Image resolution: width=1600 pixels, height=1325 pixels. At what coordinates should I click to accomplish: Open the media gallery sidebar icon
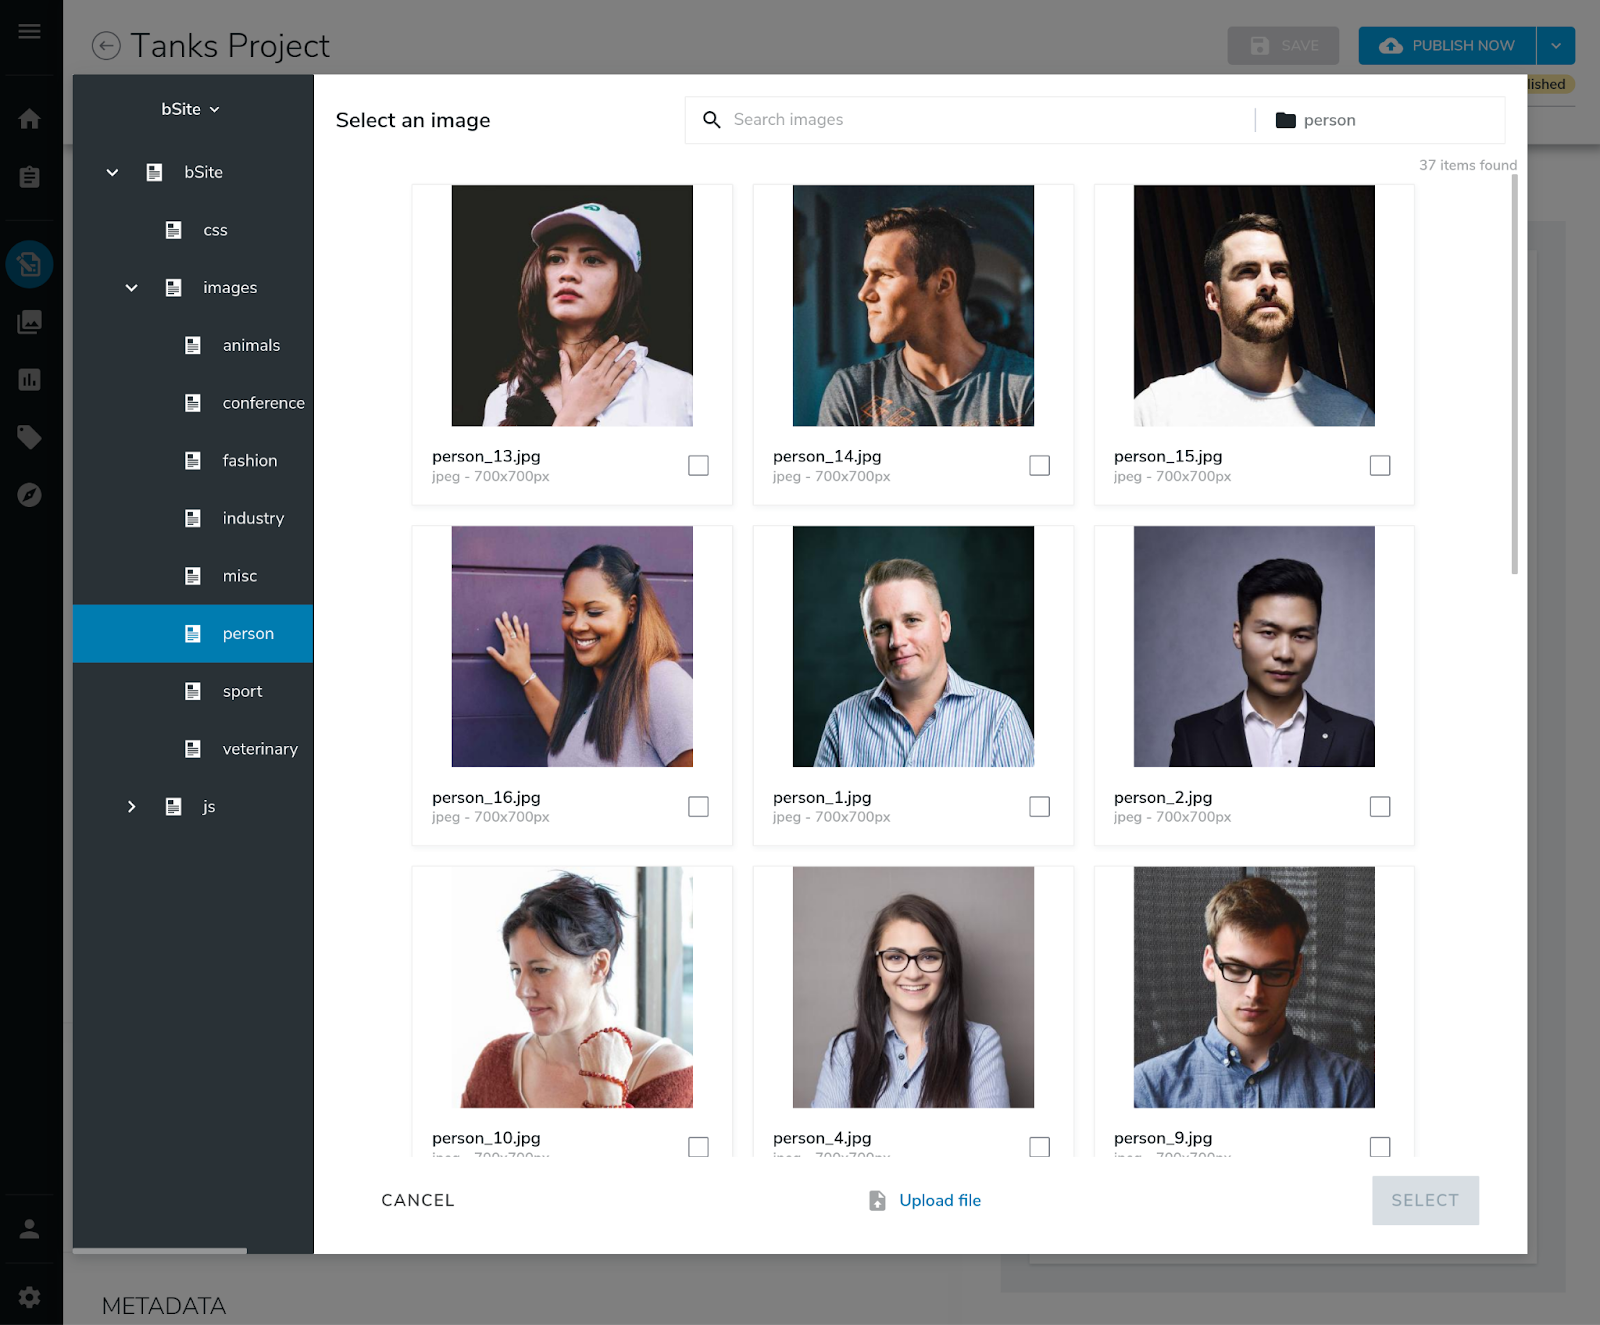tap(29, 322)
